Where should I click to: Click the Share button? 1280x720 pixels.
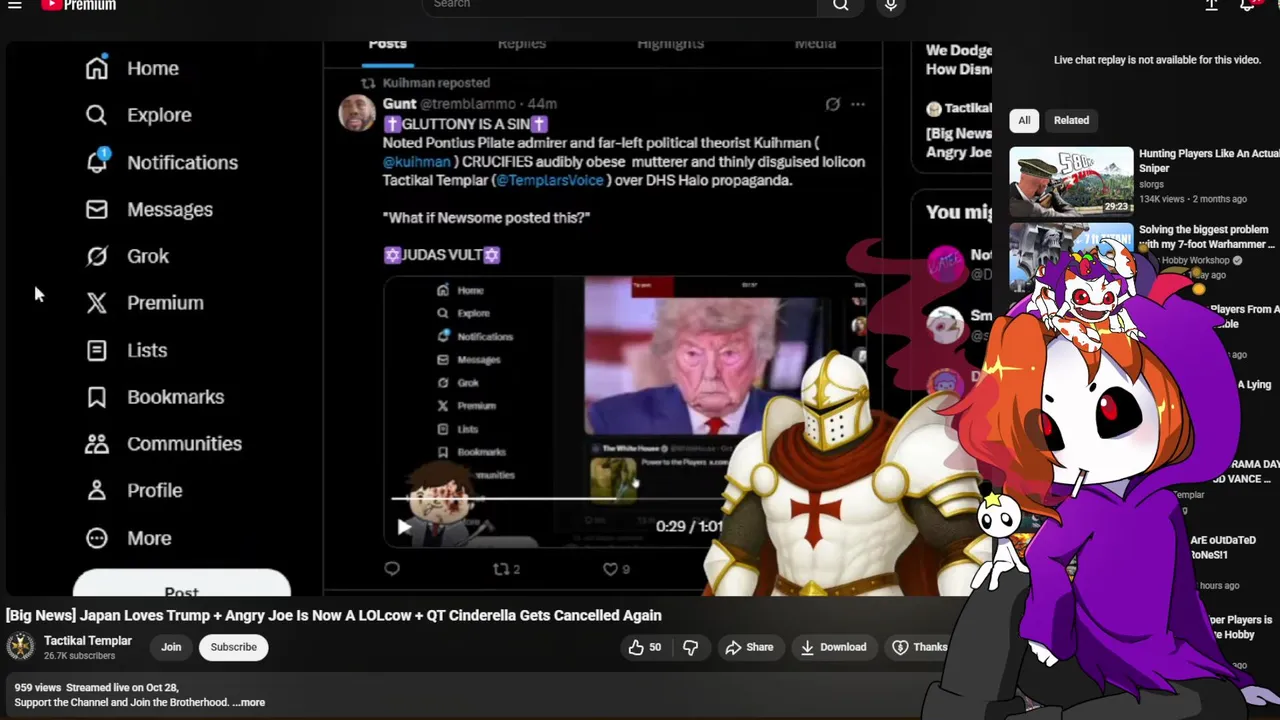pos(749,647)
